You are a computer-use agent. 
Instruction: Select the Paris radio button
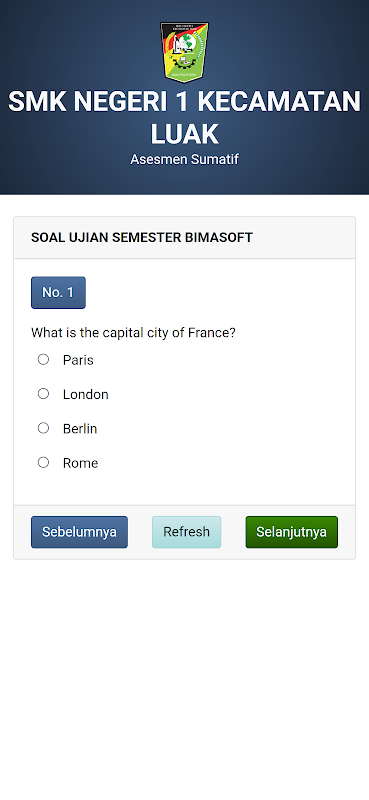43,360
